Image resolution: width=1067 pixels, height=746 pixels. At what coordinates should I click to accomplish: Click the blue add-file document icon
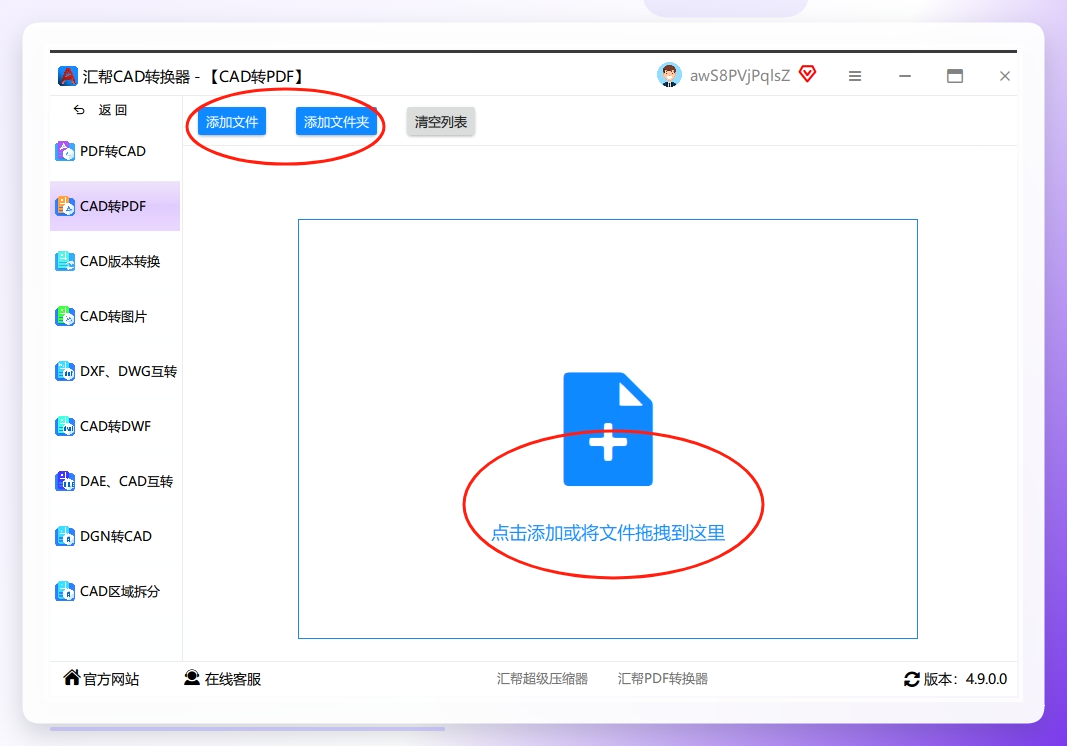[608, 429]
